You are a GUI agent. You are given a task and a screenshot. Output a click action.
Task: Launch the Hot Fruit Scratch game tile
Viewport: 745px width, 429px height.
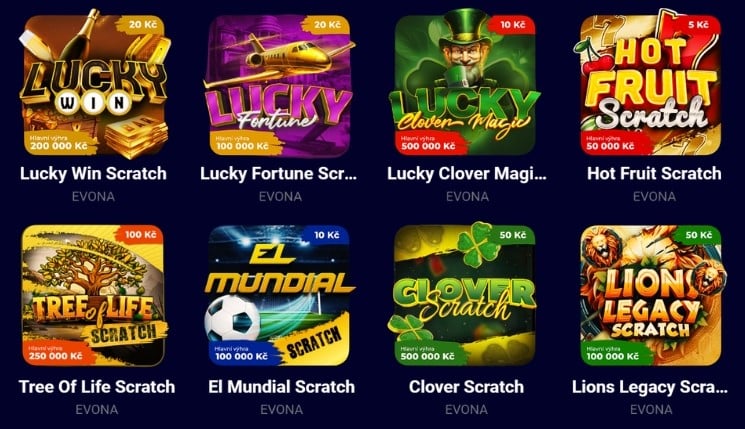pos(650,83)
